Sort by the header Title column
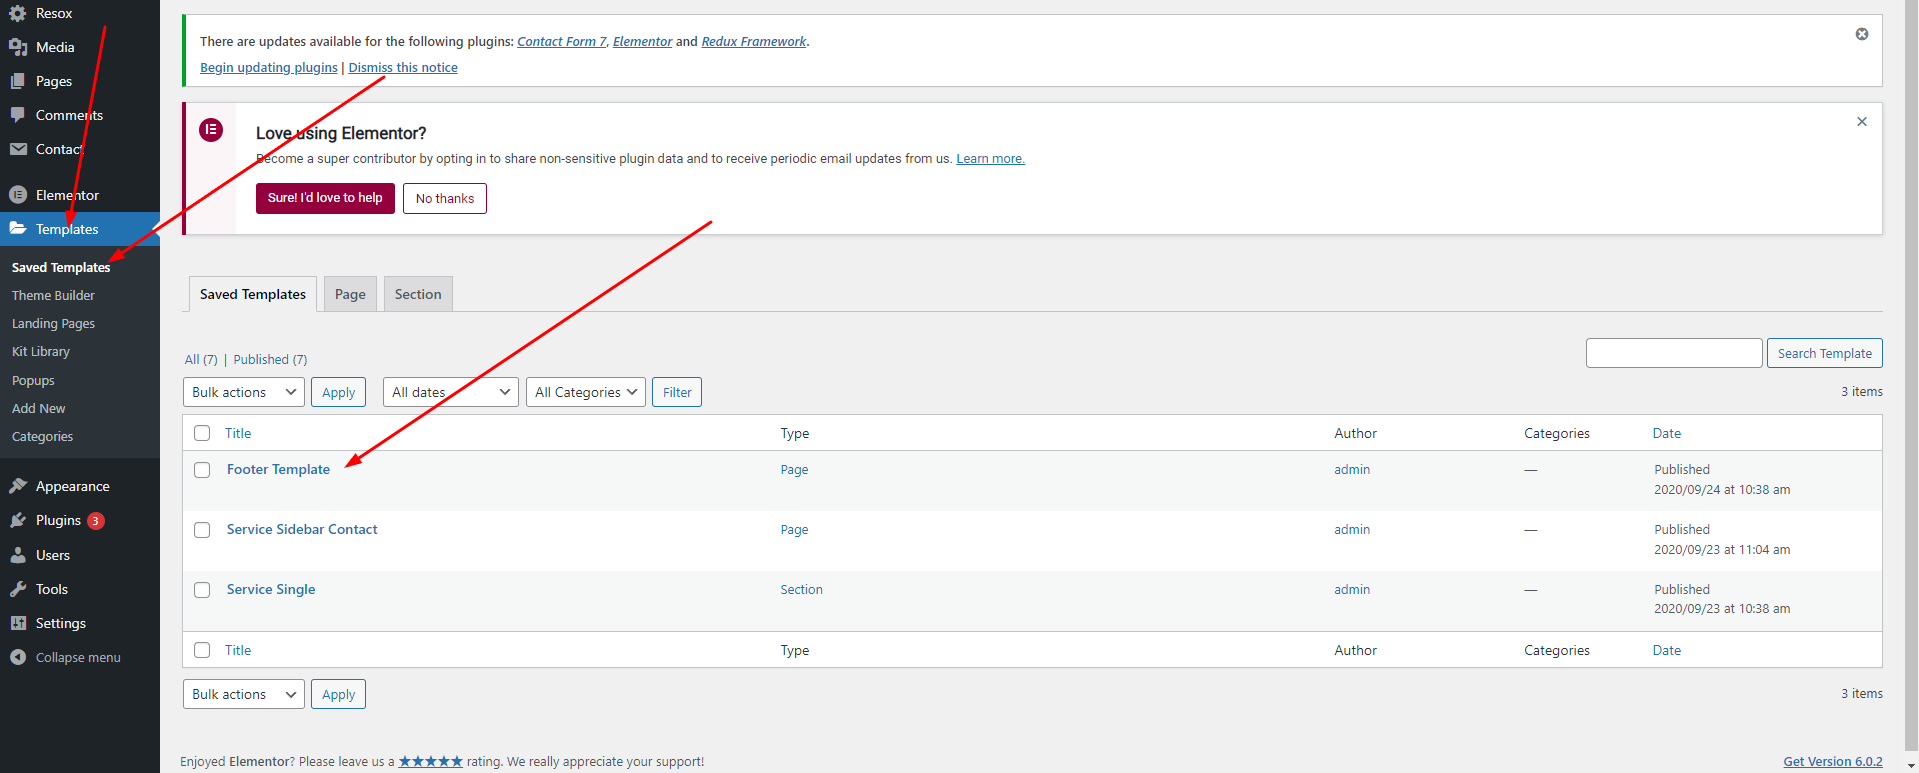Screen dimensions: 1919x773 tap(238, 433)
